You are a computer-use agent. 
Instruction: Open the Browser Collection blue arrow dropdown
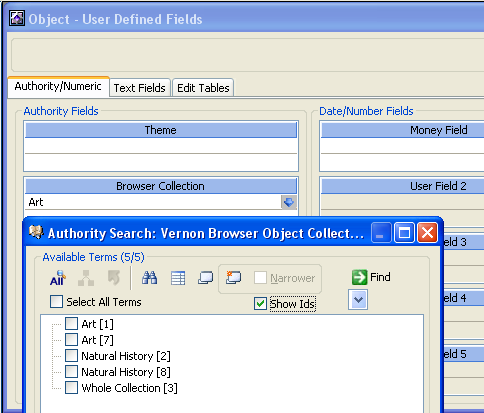(x=289, y=202)
